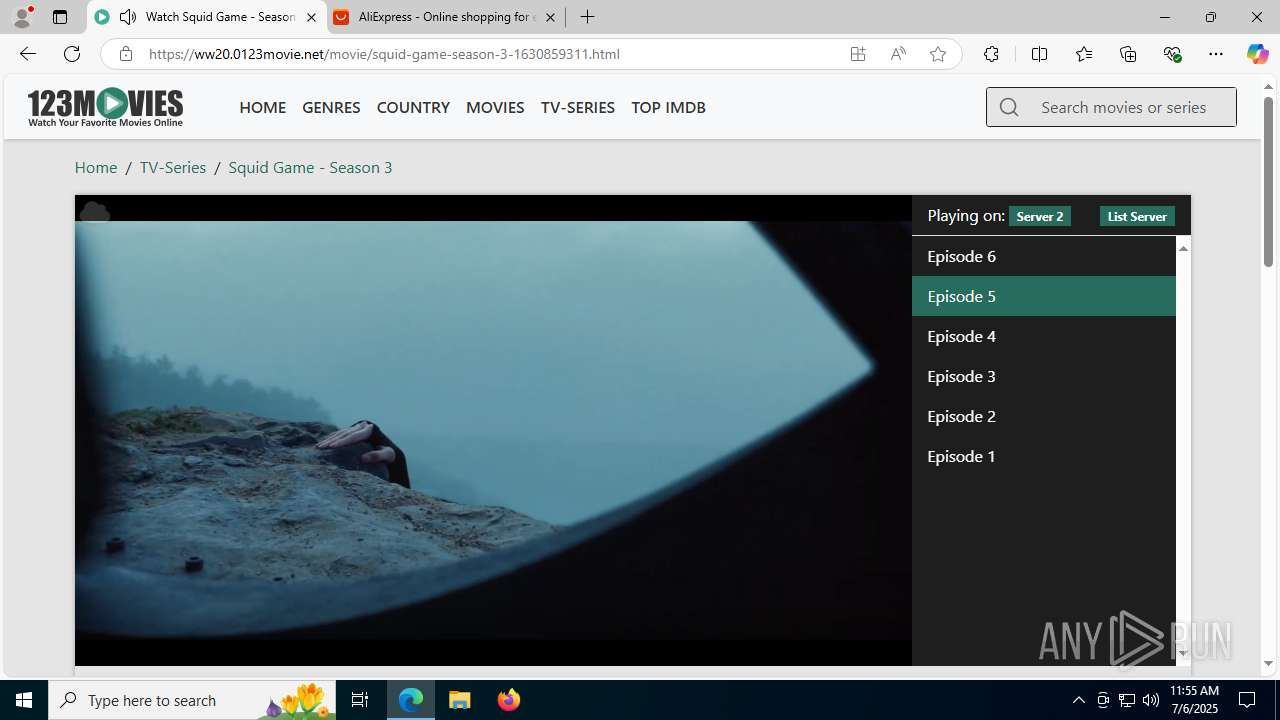1280x720 pixels.
Task: Open File Explorer from the taskbar
Action: pos(460,700)
